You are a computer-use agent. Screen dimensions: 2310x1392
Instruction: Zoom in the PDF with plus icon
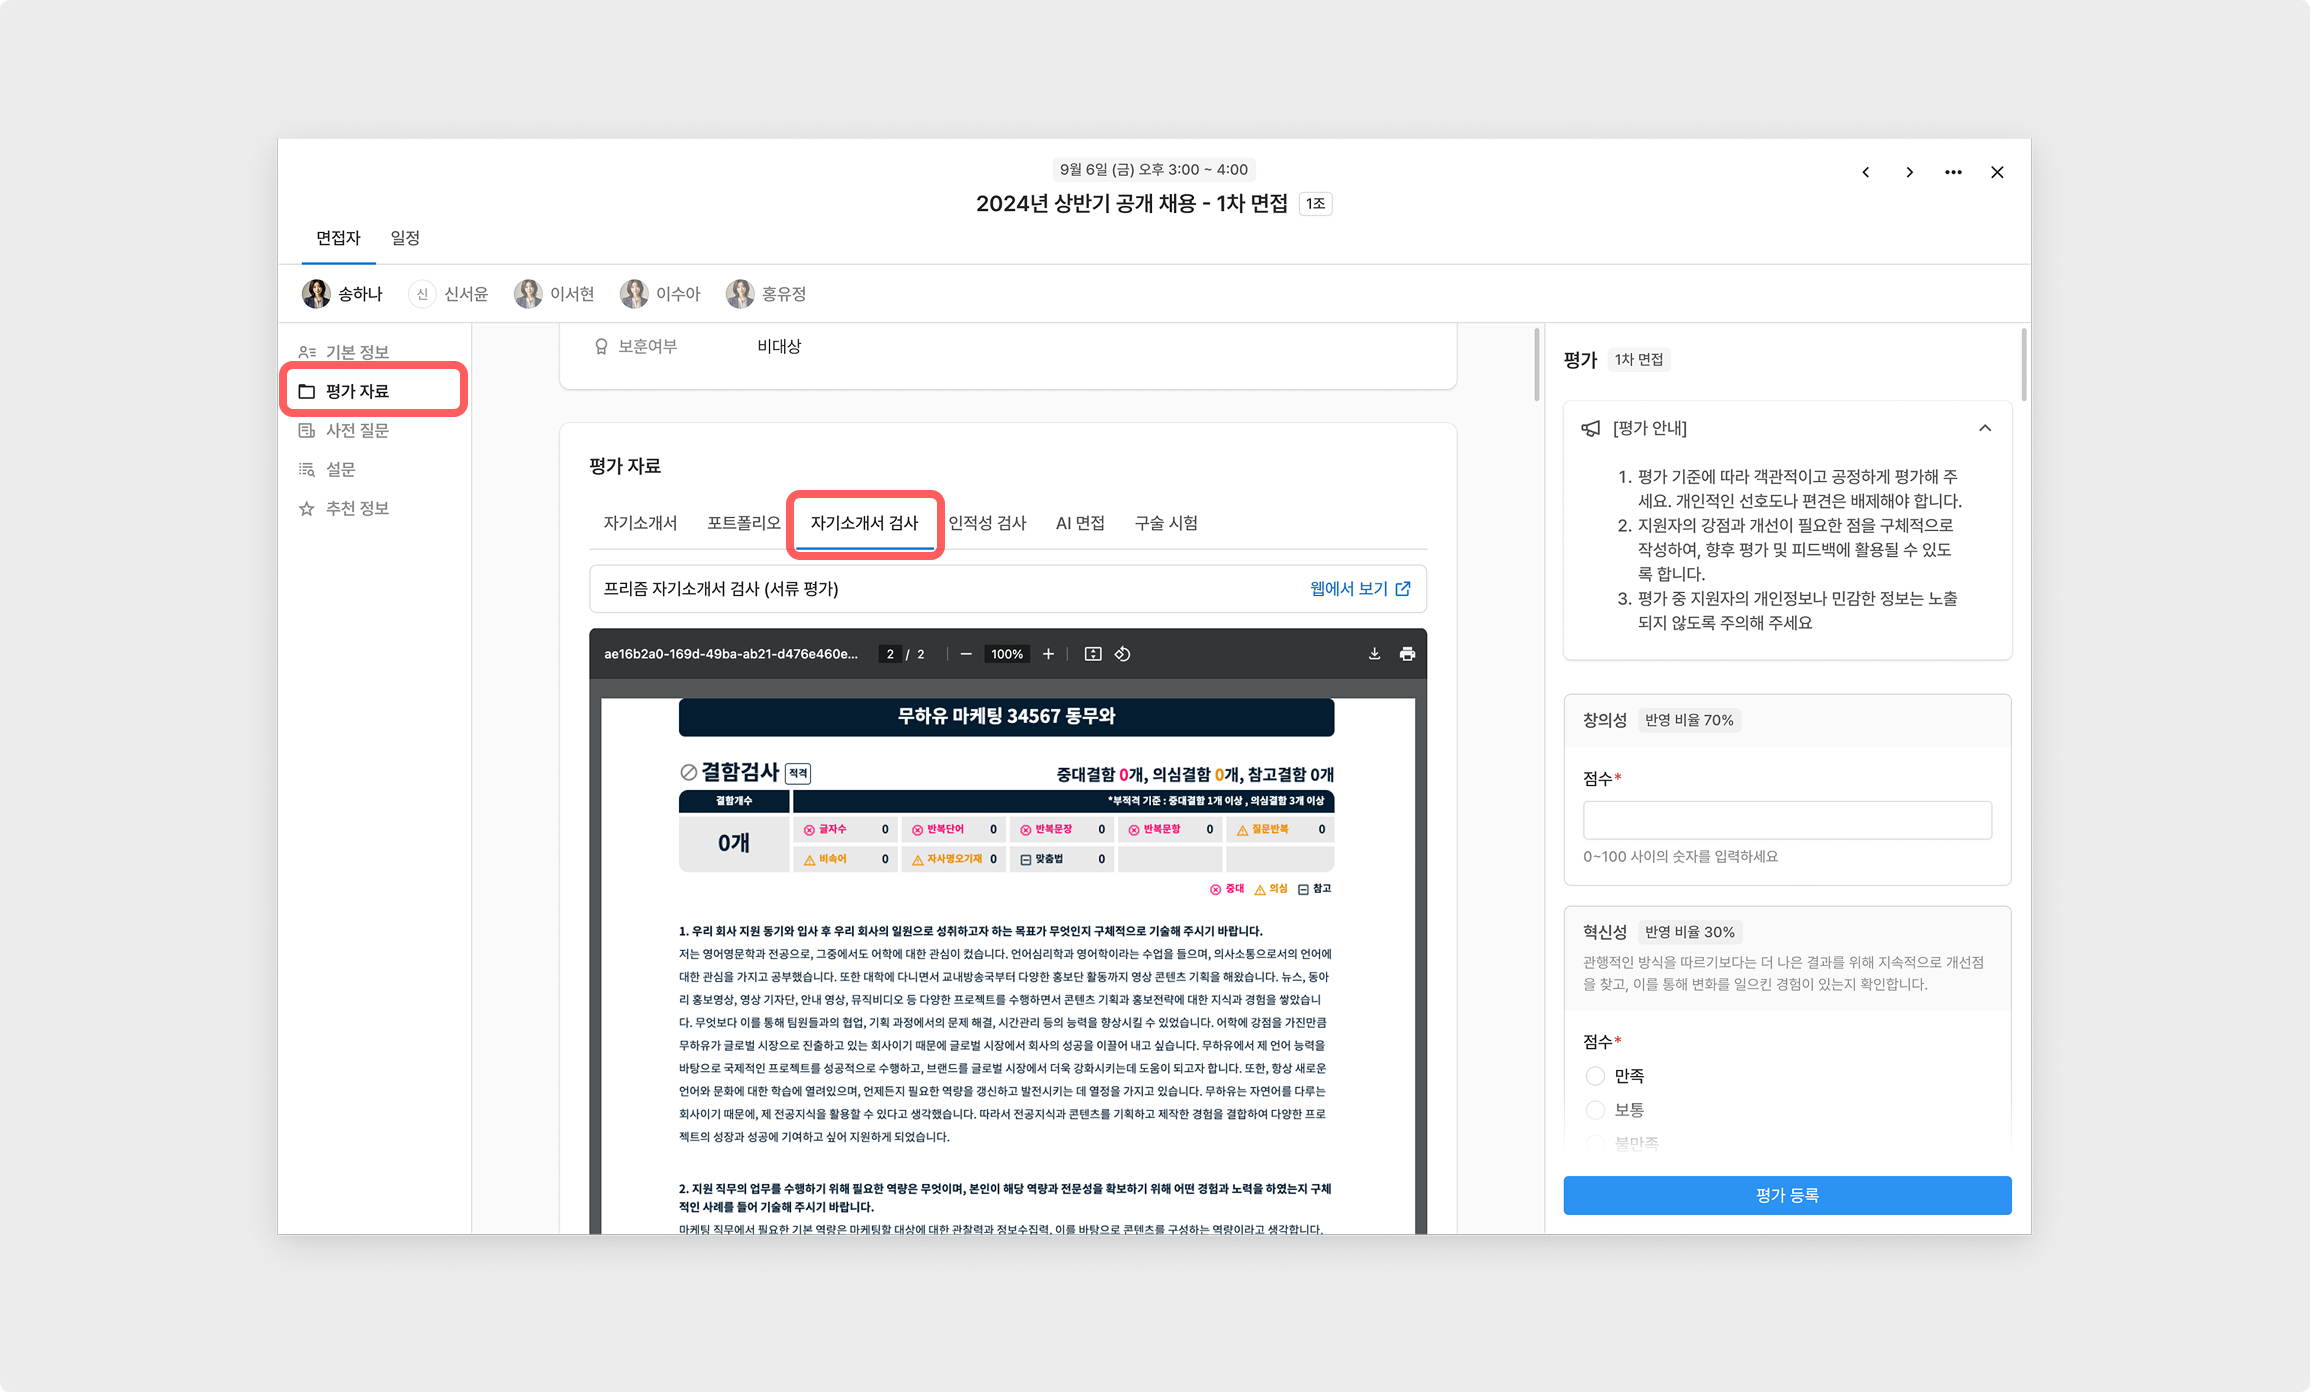point(1048,654)
